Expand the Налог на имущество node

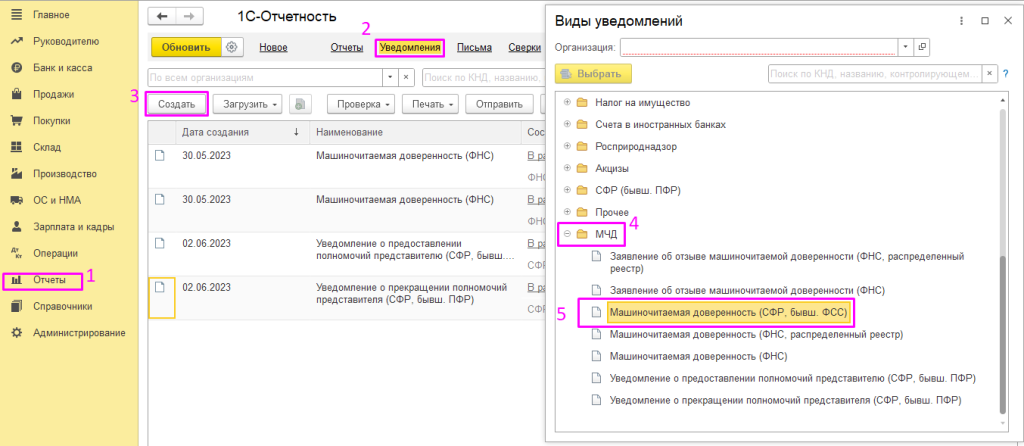[x=566, y=103]
